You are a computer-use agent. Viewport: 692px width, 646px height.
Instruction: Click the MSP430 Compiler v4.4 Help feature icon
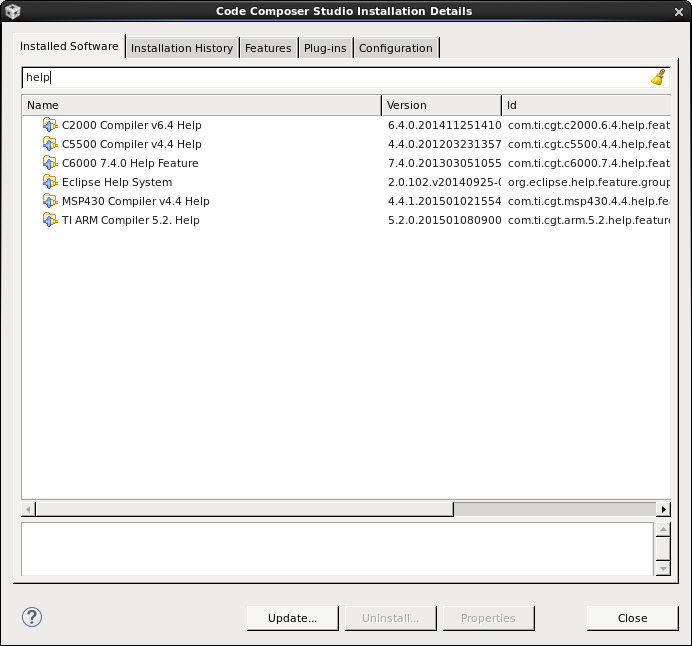pos(50,201)
